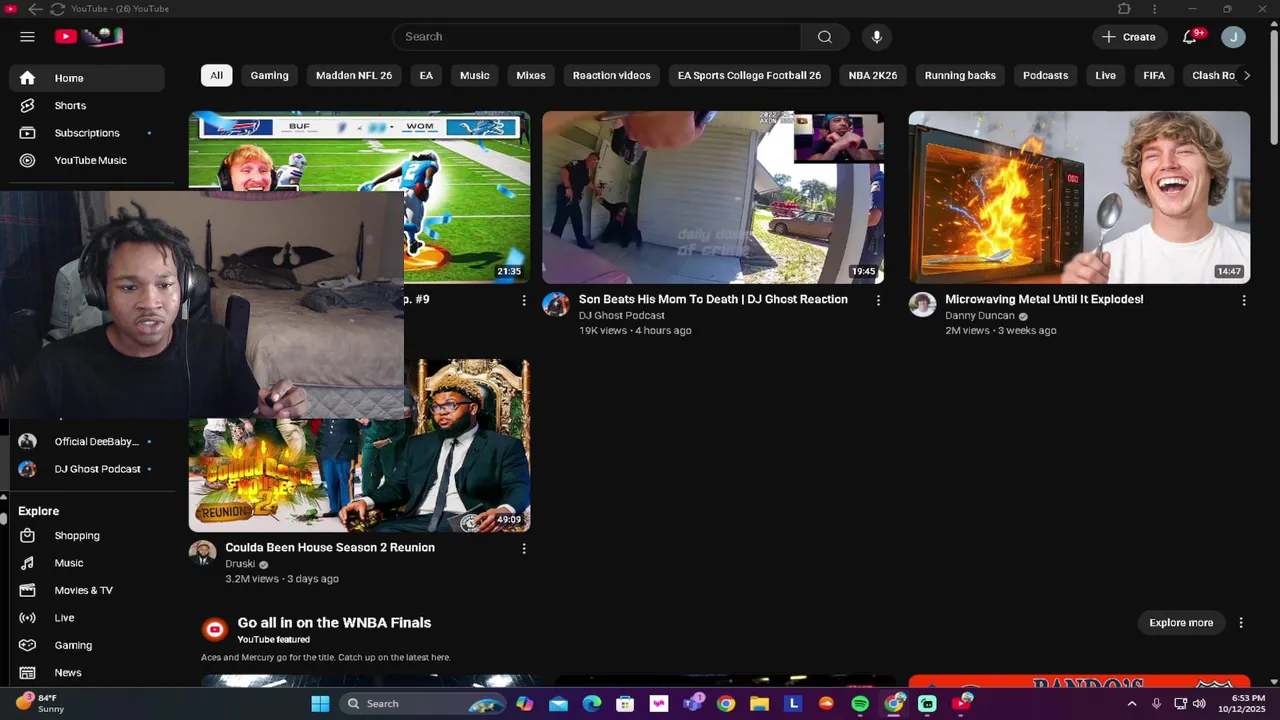Open the account avatar menu
This screenshot has width=1280, height=720.
pos(1233,37)
